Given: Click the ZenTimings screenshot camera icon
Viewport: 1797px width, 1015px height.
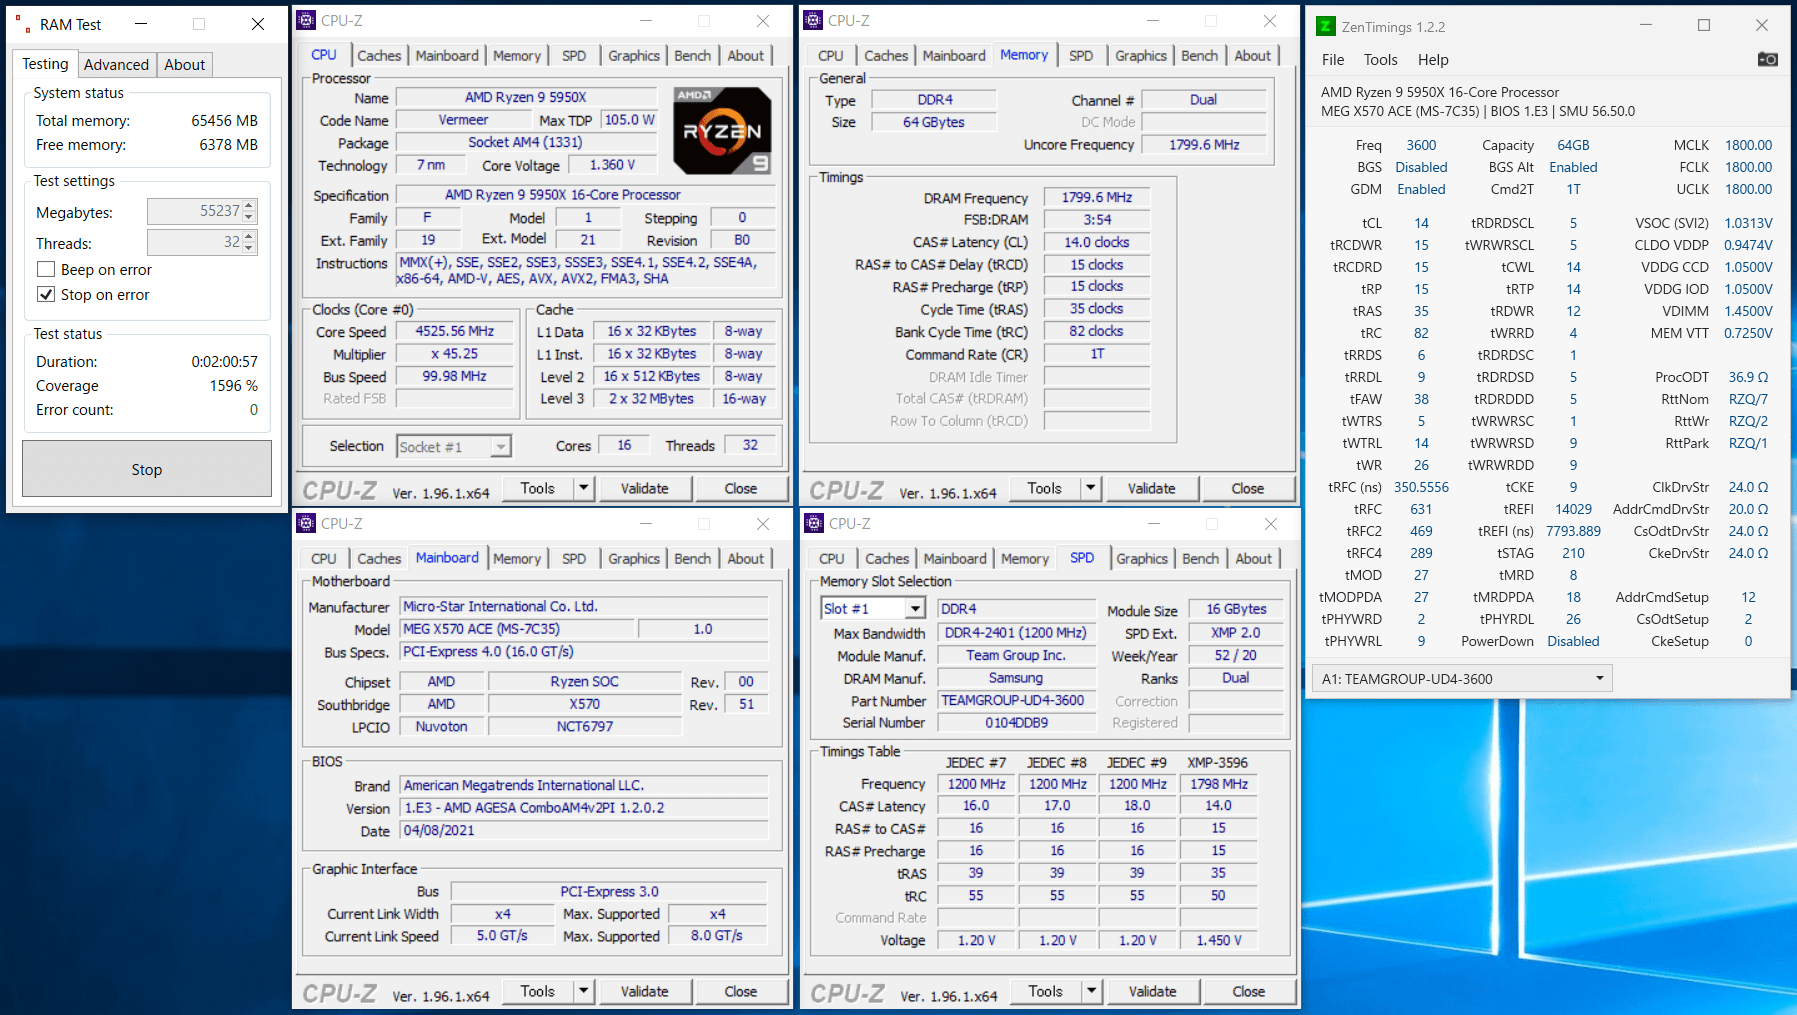Looking at the screenshot, I should click(x=1767, y=59).
